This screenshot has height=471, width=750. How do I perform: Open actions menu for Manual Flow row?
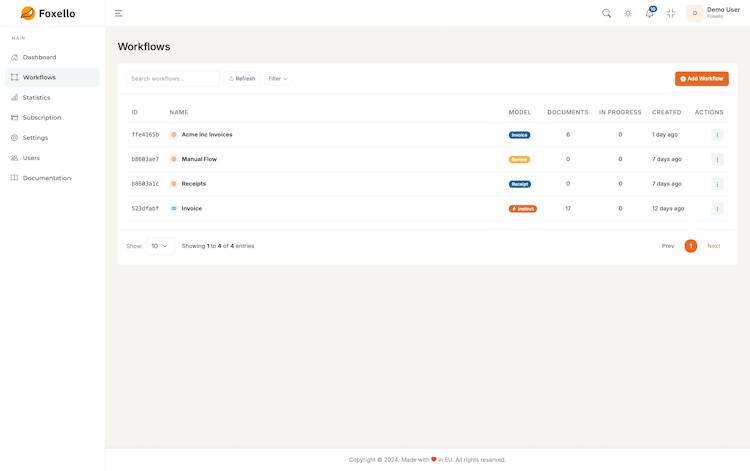pyautogui.click(x=717, y=159)
